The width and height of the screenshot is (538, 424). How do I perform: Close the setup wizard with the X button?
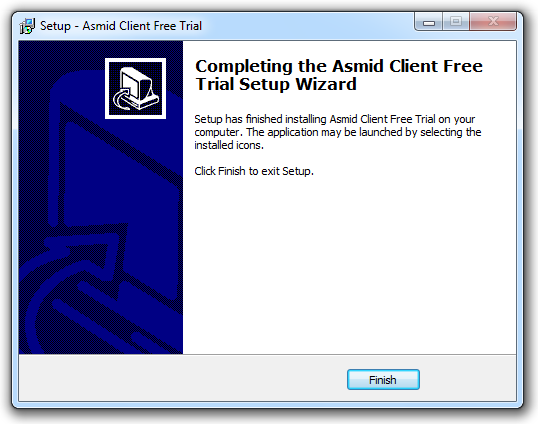[x=493, y=22]
